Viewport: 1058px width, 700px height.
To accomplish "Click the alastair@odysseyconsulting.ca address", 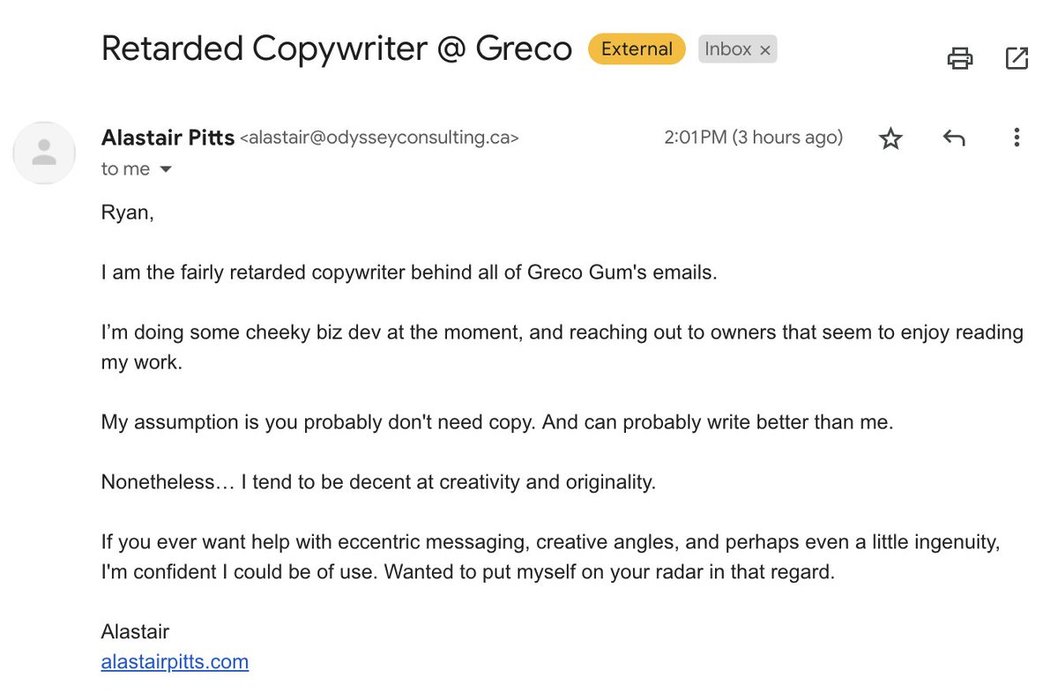I will pos(379,138).
